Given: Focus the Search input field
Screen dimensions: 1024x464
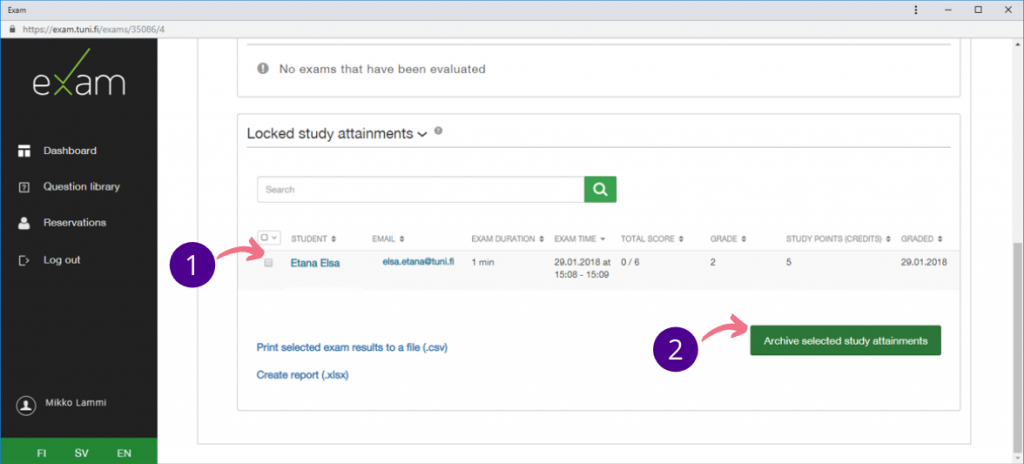Looking at the screenshot, I should (420, 189).
